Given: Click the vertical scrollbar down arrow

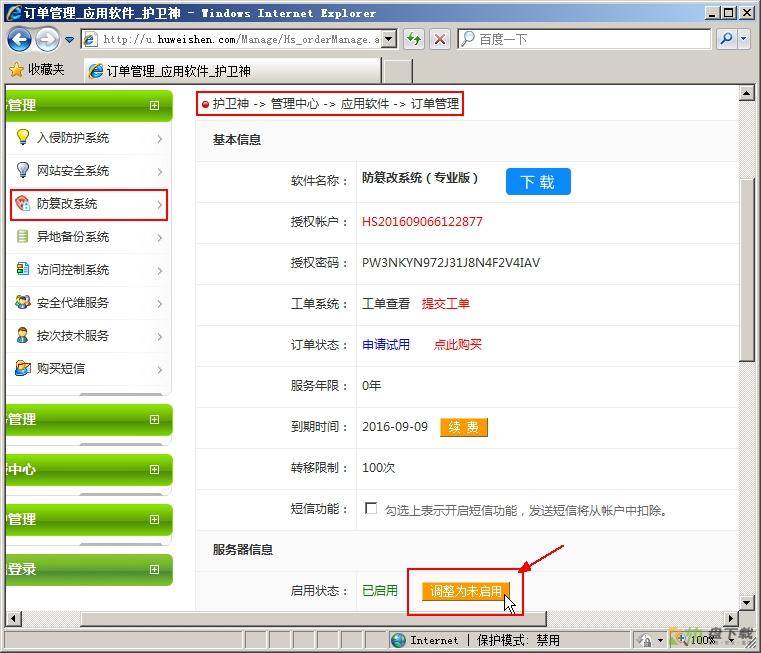Looking at the screenshot, I should pos(746,603).
